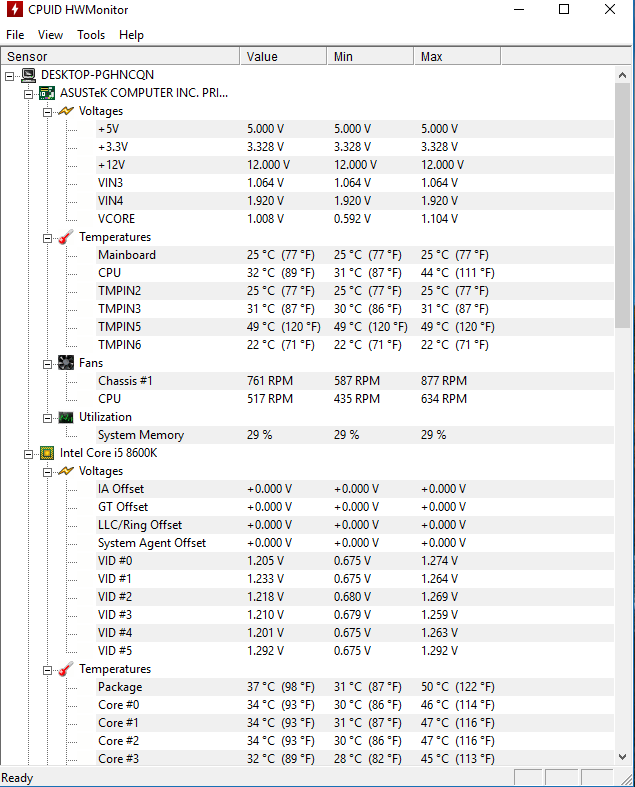Click the scrollbar down arrow
Viewport: 635px width, 787px height.
click(622, 756)
